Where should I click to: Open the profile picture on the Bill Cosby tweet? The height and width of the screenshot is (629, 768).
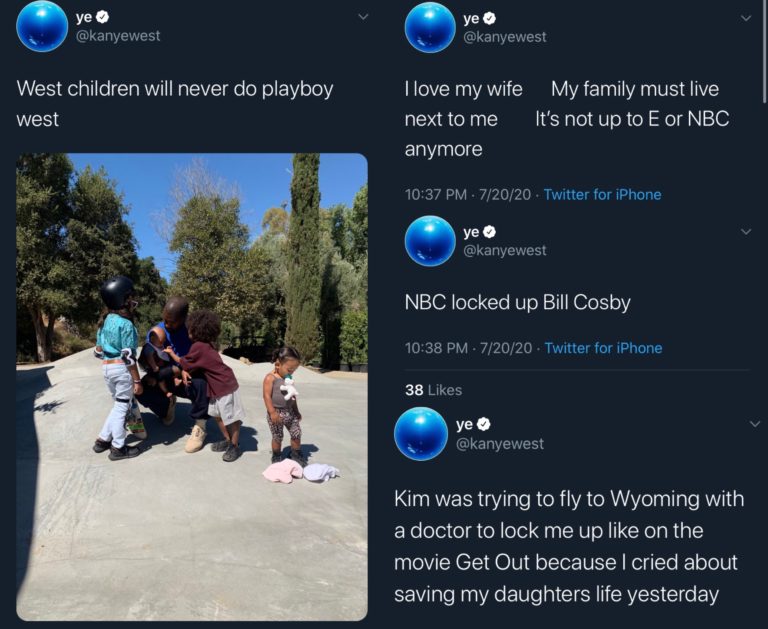coord(430,241)
